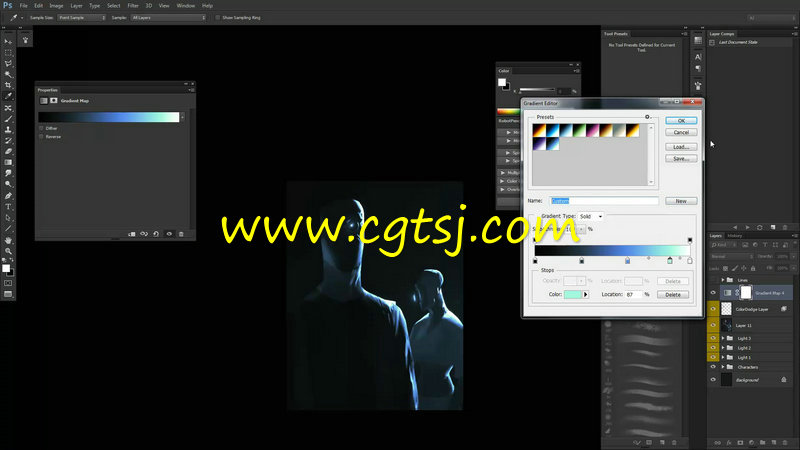The image size is (800, 450).
Task: Open gradient picker arrow in Properties panel
Action: pos(183,117)
